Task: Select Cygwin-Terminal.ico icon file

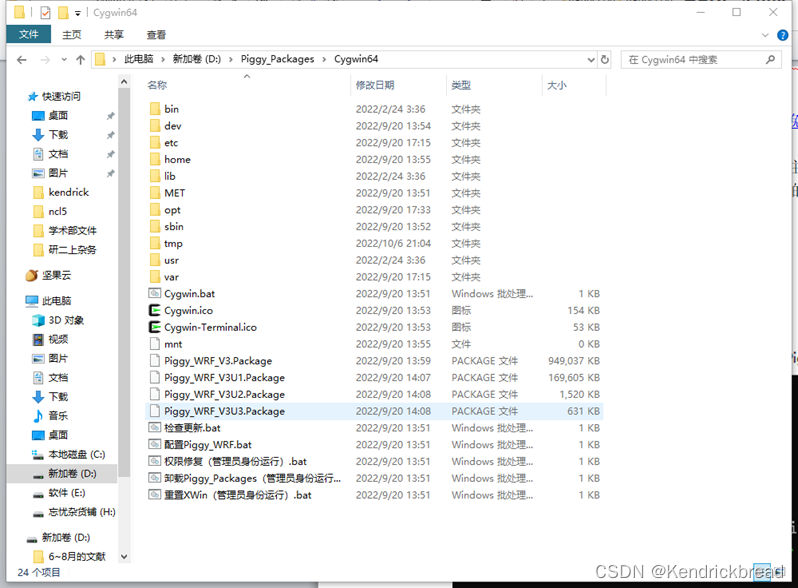Action: pos(155,327)
